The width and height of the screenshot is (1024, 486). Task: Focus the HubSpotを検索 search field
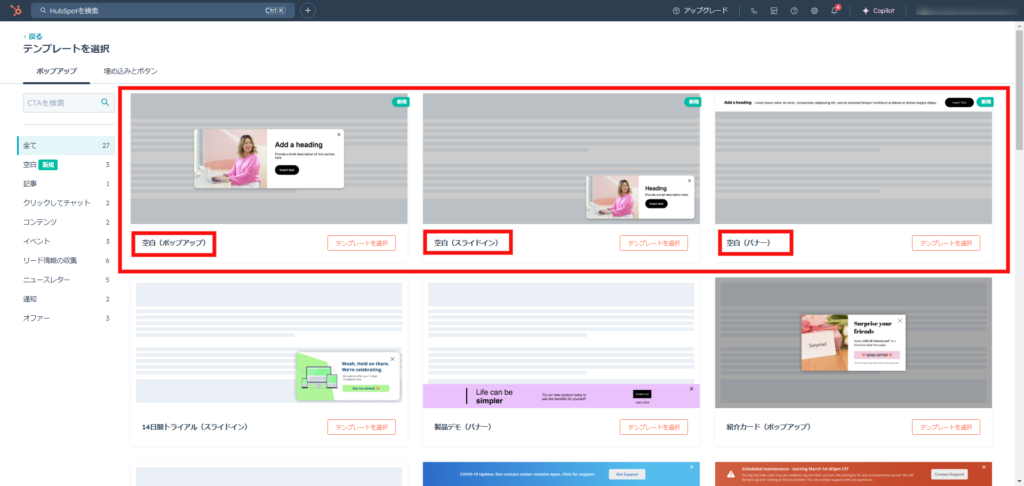point(150,10)
